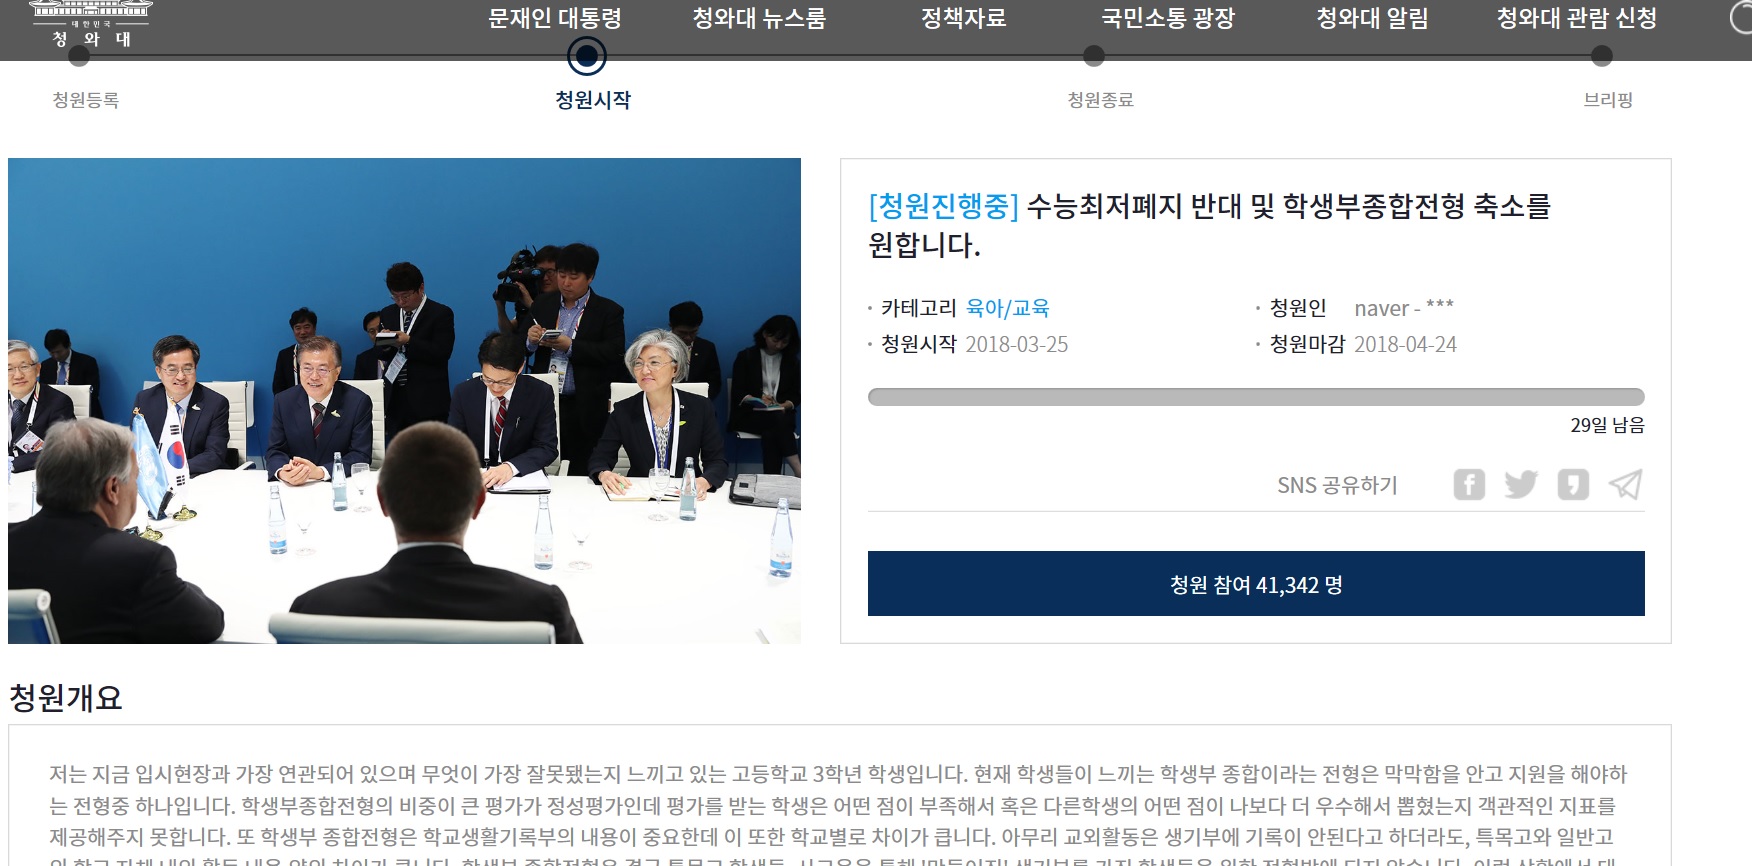
Task: Select the 청원등록 step label
Action: click(86, 100)
